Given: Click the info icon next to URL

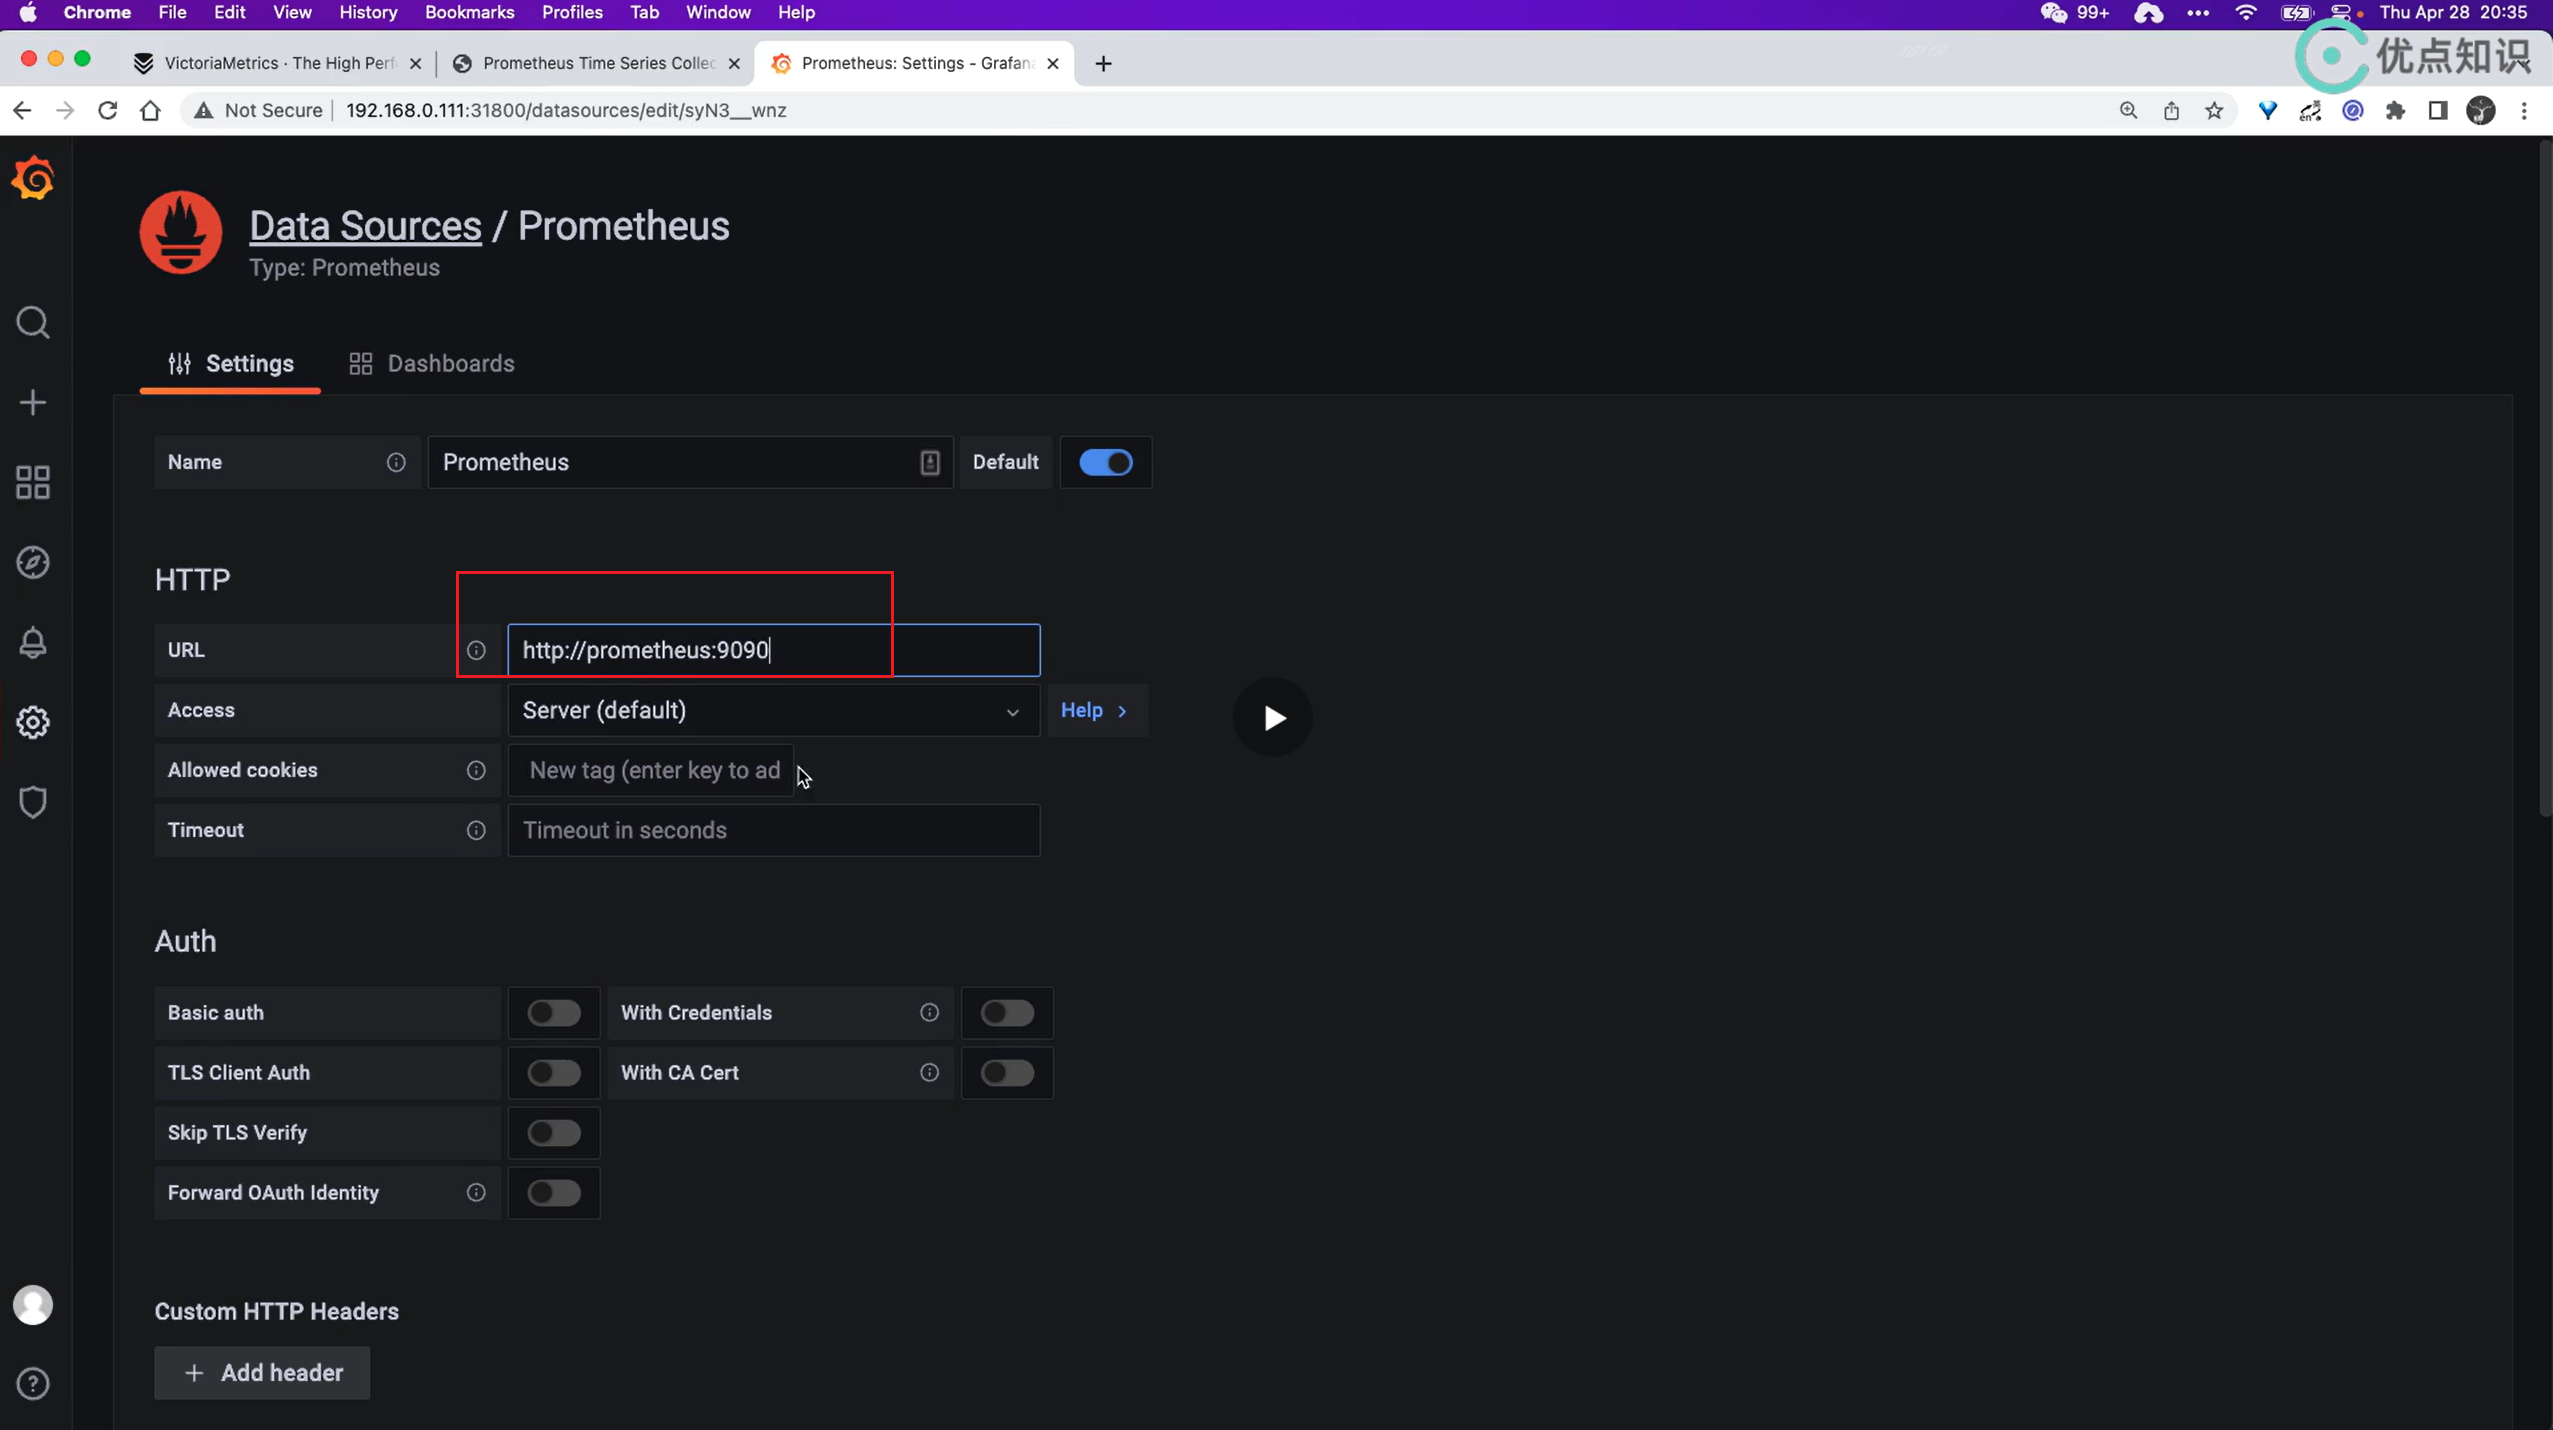Looking at the screenshot, I should (476, 650).
